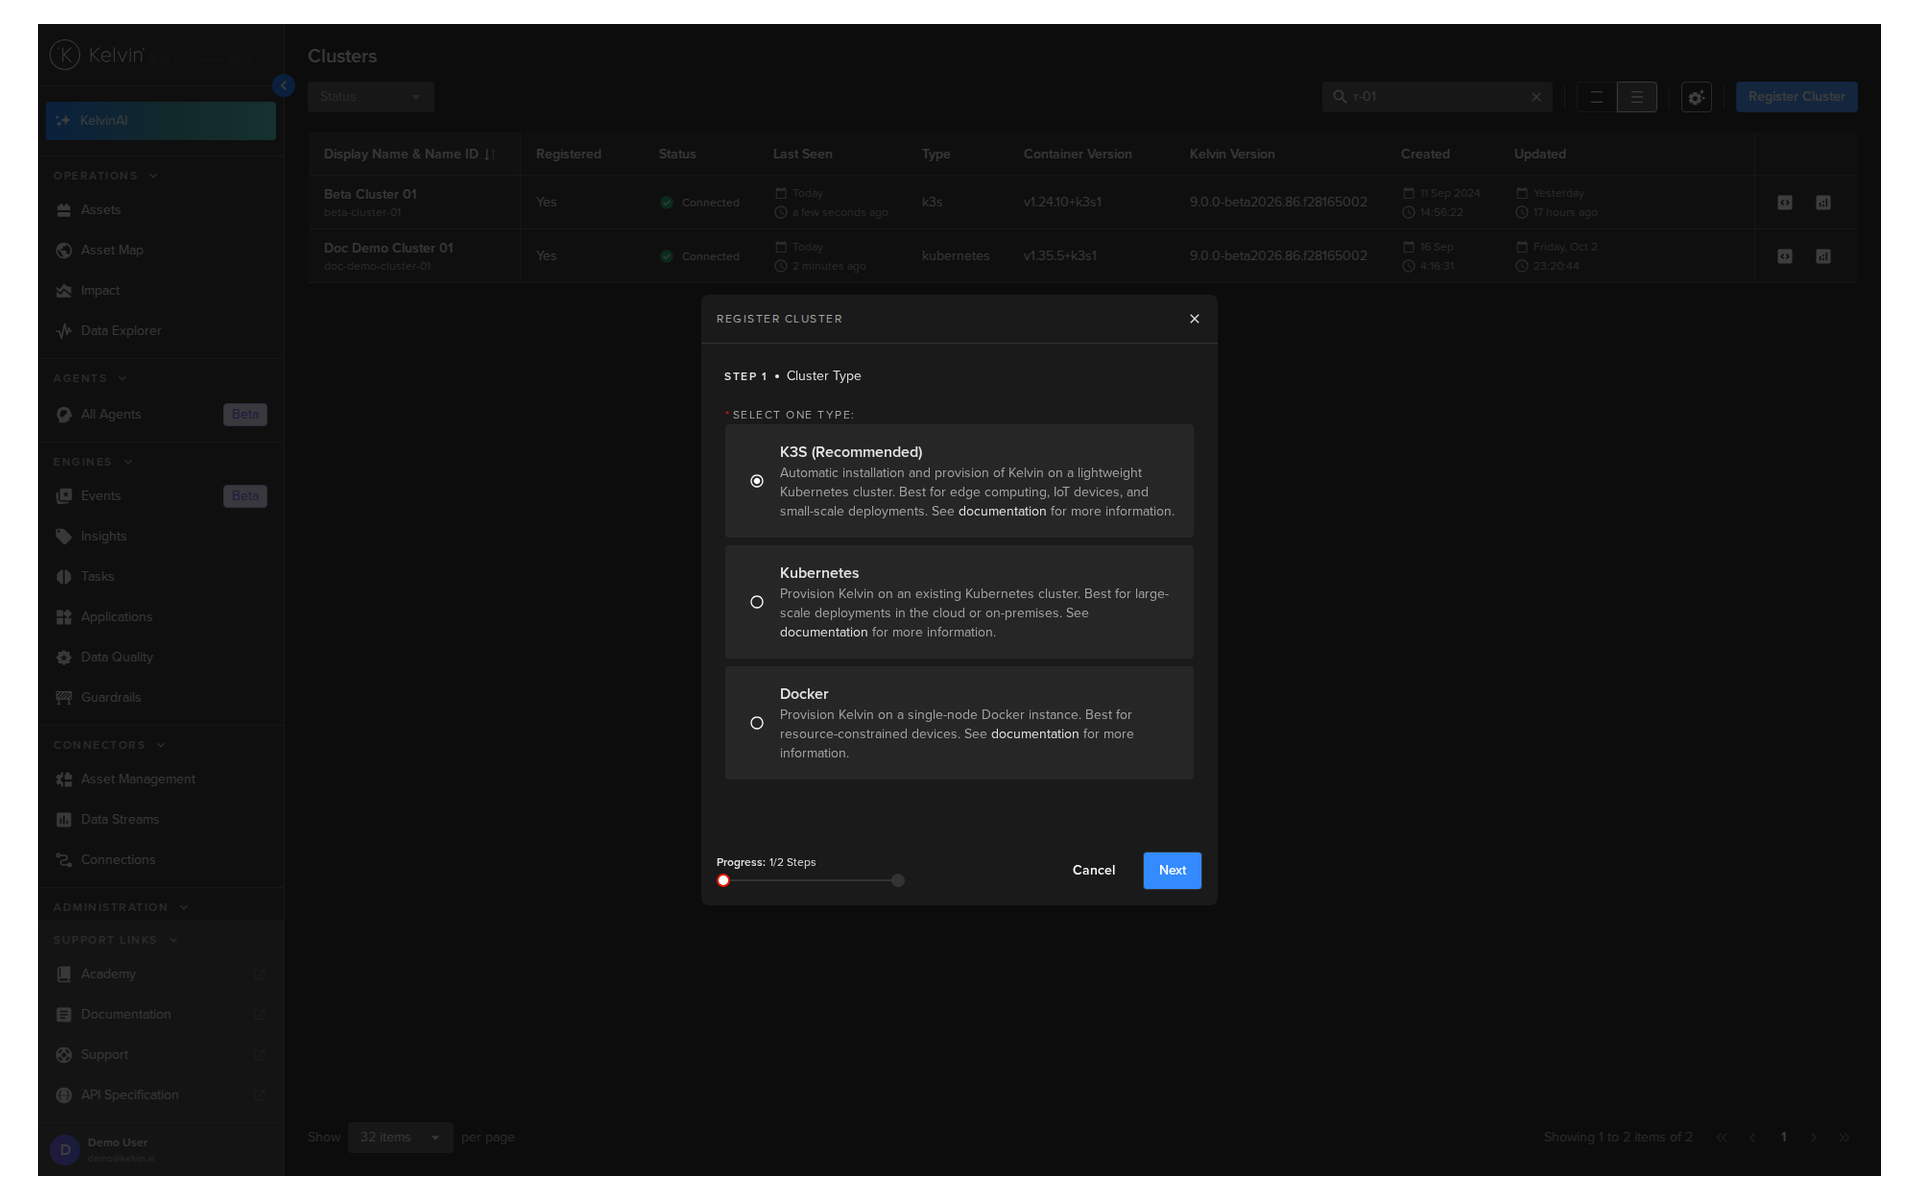Viewport: 1920px width, 1200px height.
Task: Open documentation link in K3S description
Action: (1002, 511)
